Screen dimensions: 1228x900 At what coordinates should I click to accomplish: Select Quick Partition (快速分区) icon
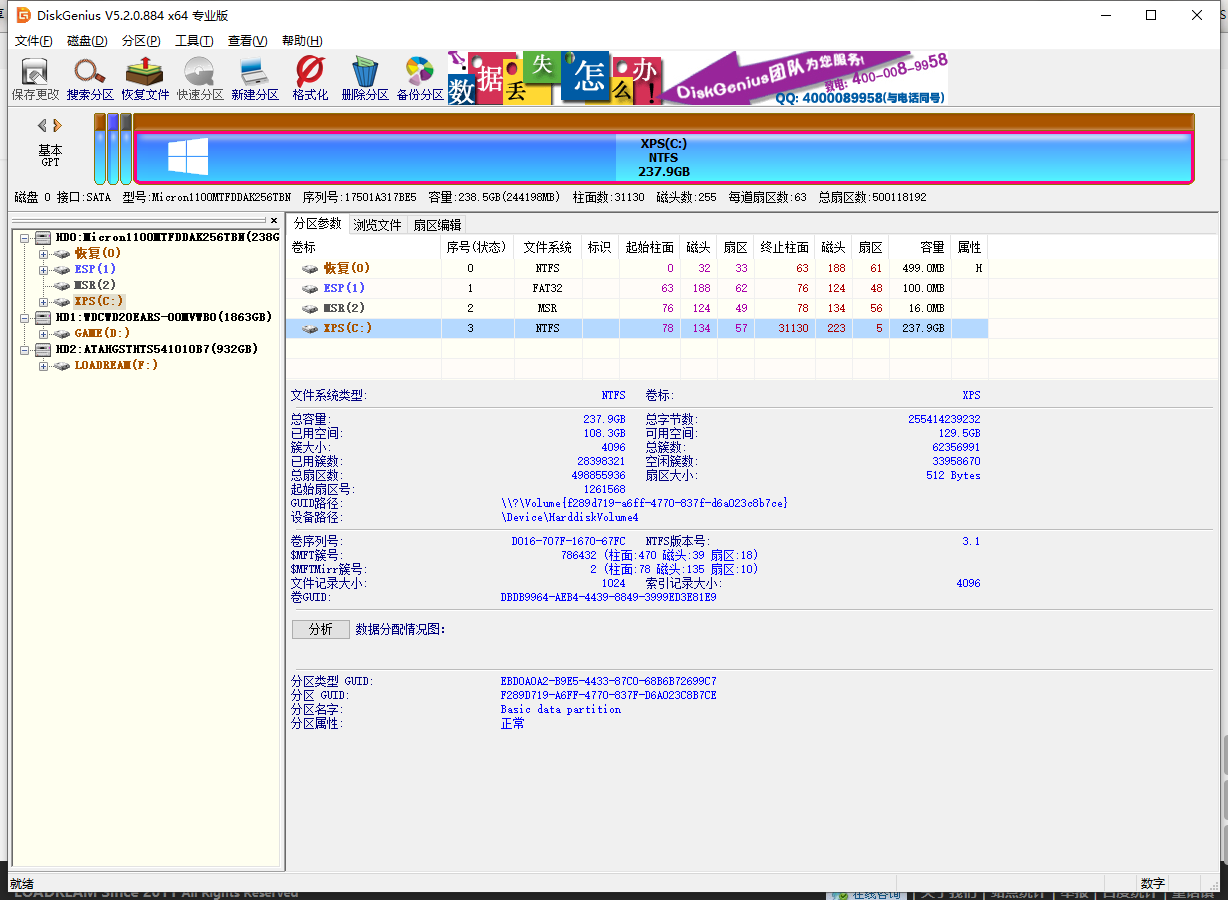[200, 79]
